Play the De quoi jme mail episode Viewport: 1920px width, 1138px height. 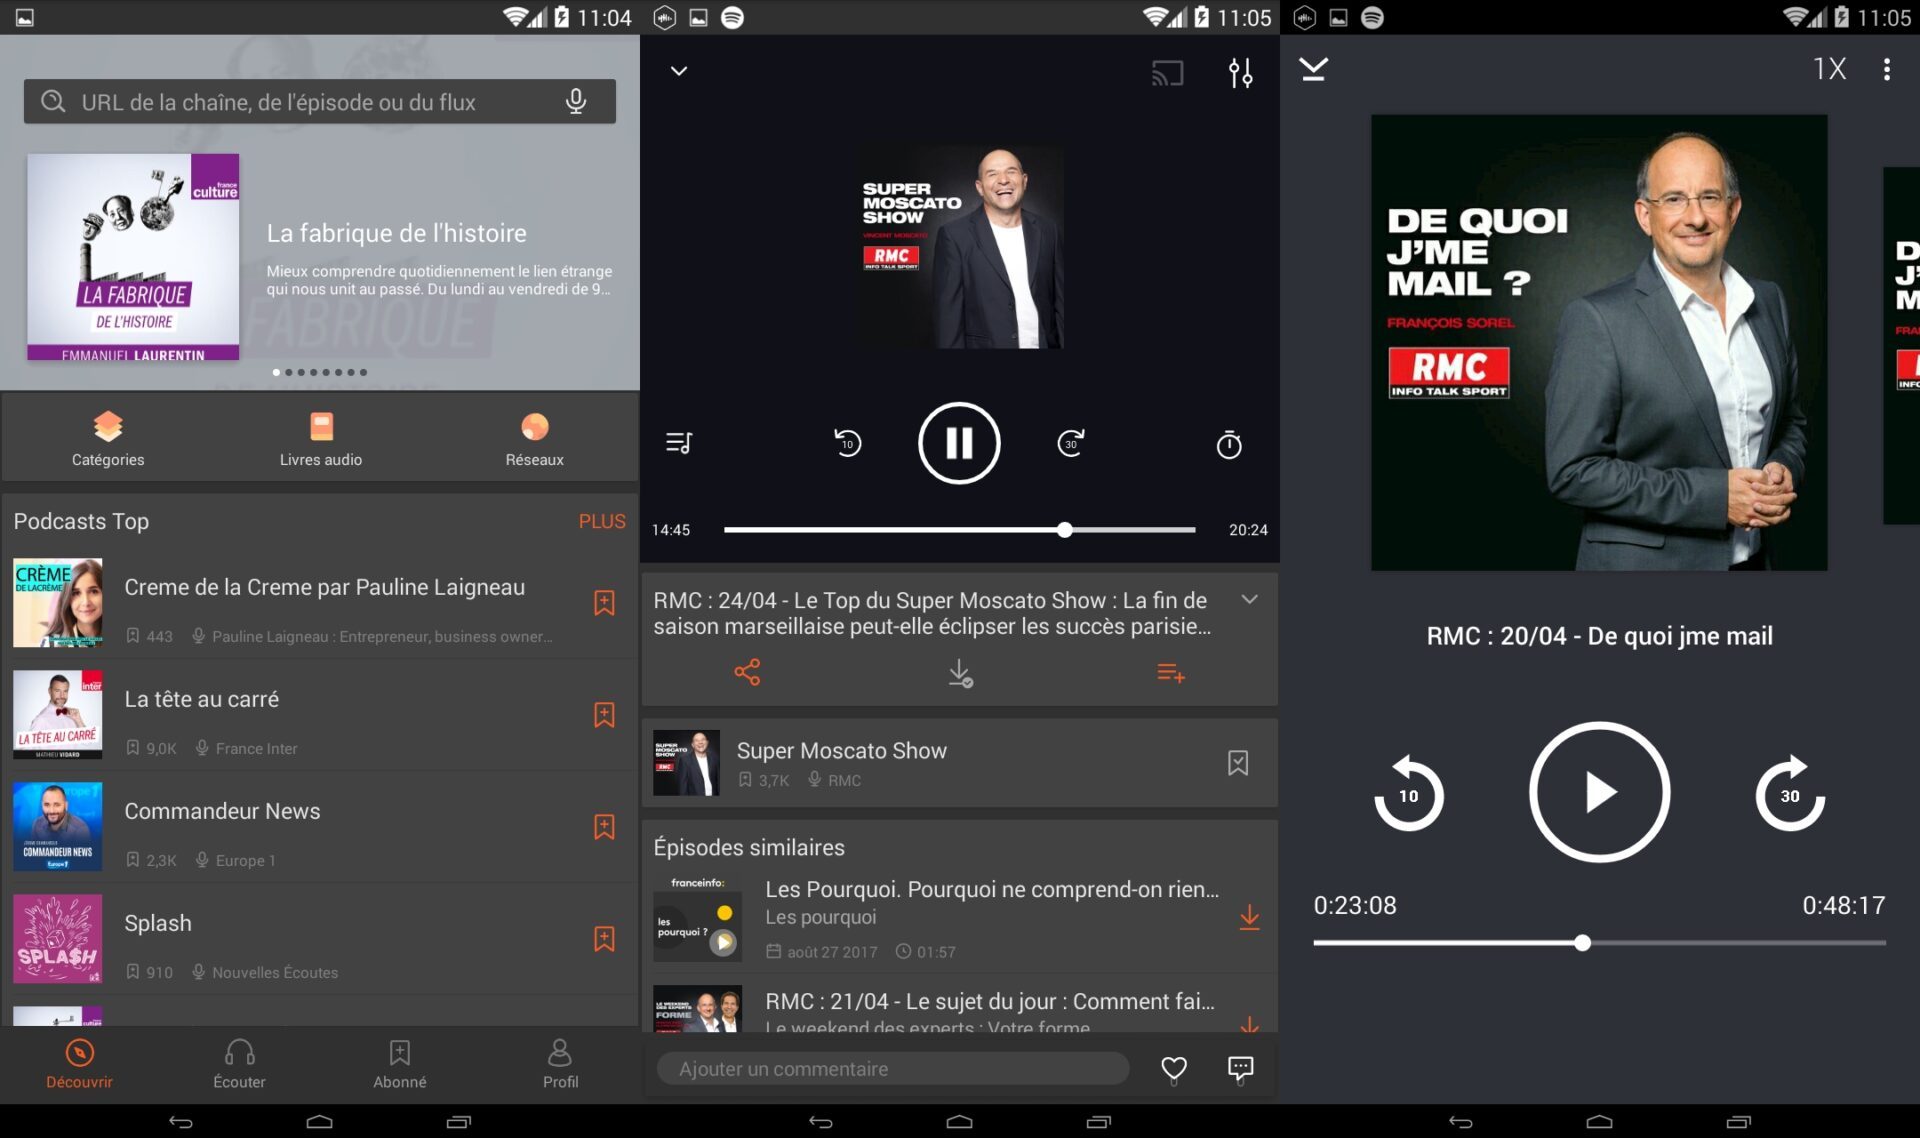pos(1599,792)
